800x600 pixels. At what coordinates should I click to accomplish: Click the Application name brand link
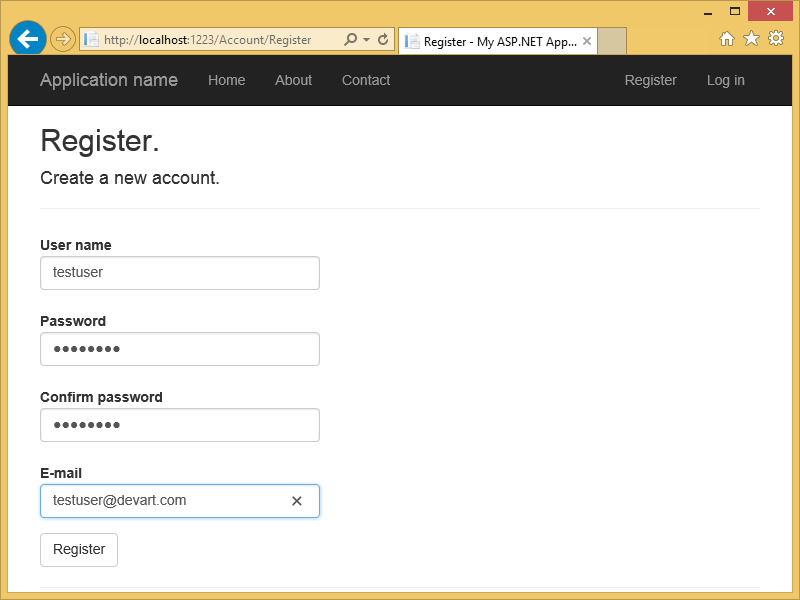[x=109, y=80]
